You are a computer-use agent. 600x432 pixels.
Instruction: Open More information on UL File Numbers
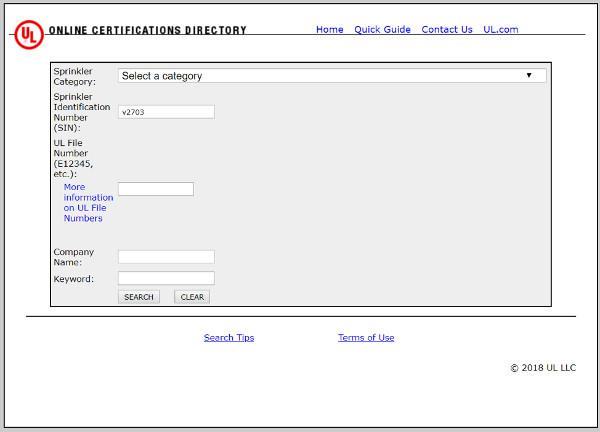pyautogui.click(x=88, y=203)
